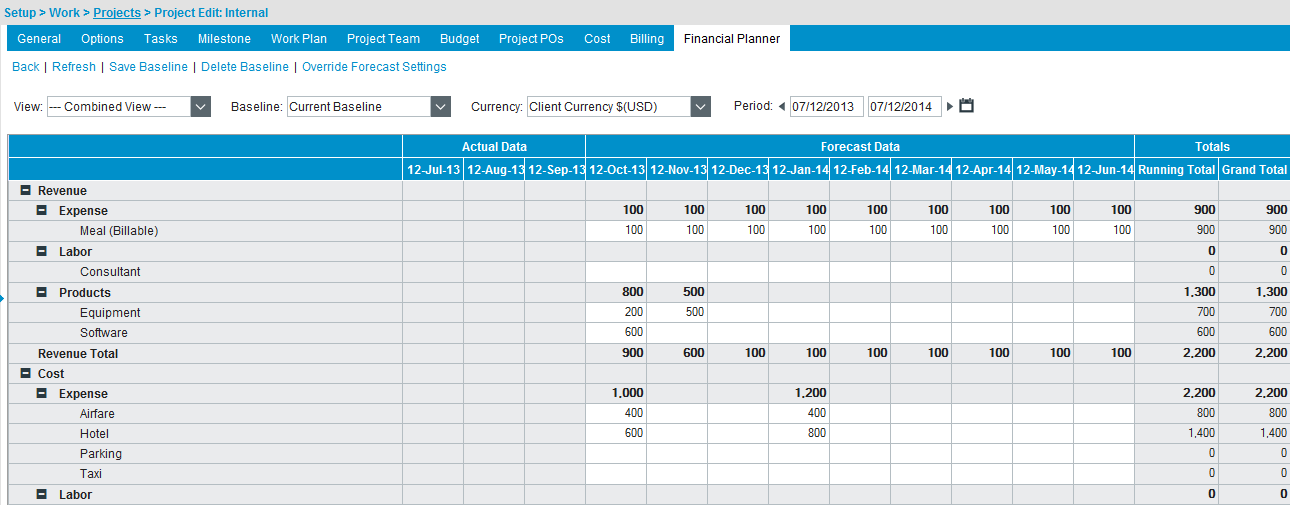Image resolution: width=1290 pixels, height=505 pixels.
Task: Click Consultant cell for 12-Dec-13
Action: coord(738,272)
